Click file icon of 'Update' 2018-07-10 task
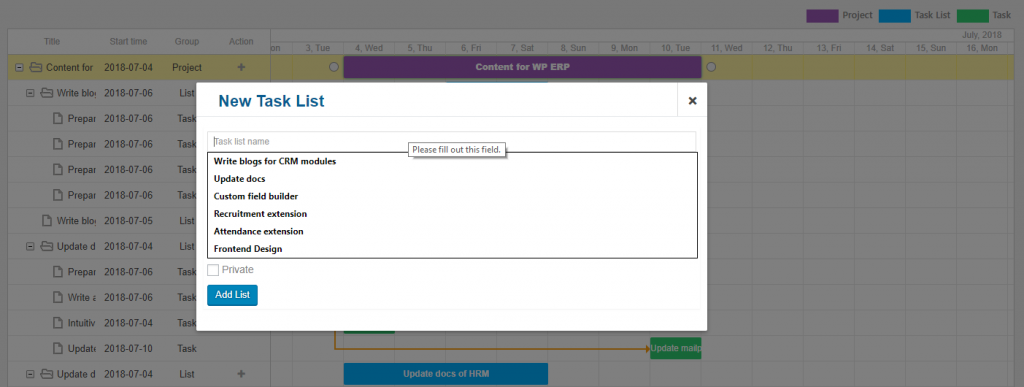Screen dimensions: 1024x387 pos(57,348)
